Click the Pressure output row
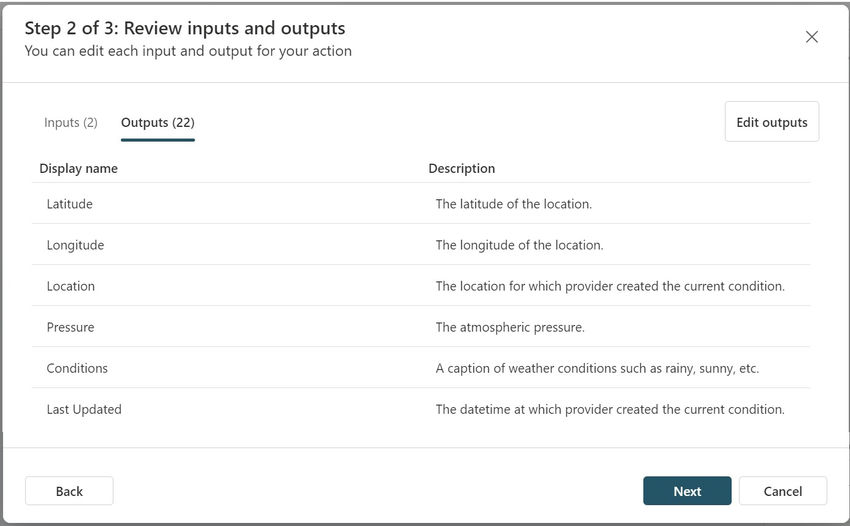The width and height of the screenshot is (850, 526). (x=71, y=327)
